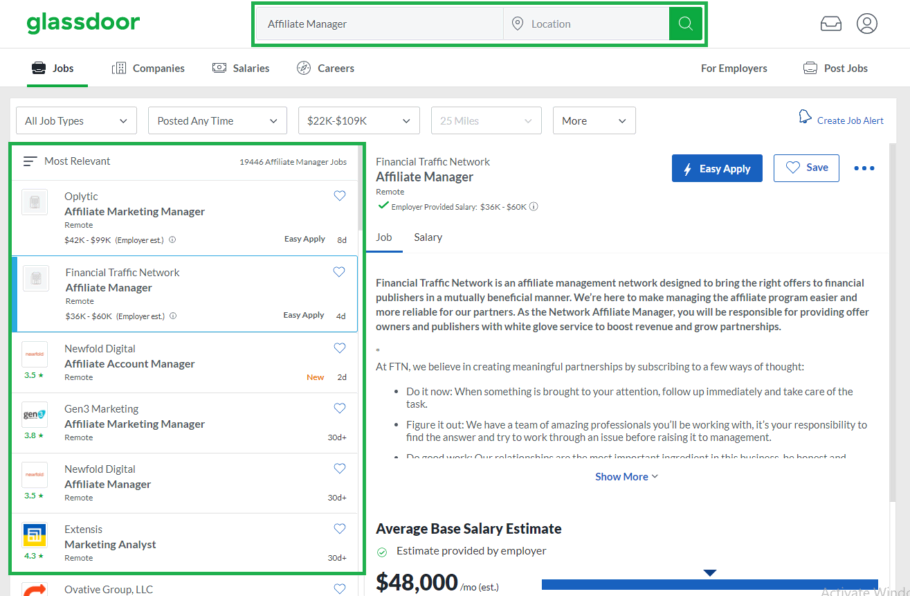910x596 pixels.
Task: Open the three-dot more options menu
Action: 864,168
